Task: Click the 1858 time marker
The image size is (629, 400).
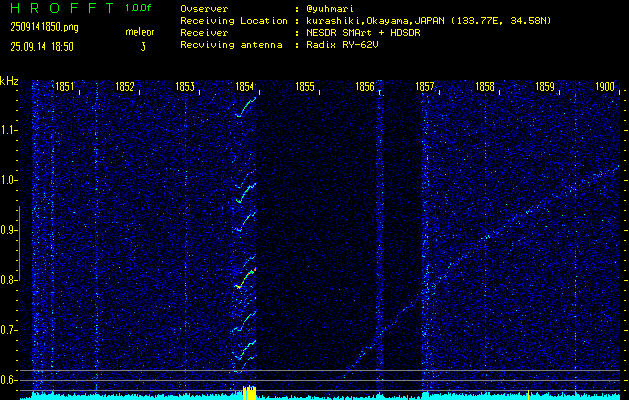Action: click(x=485, y=86)
